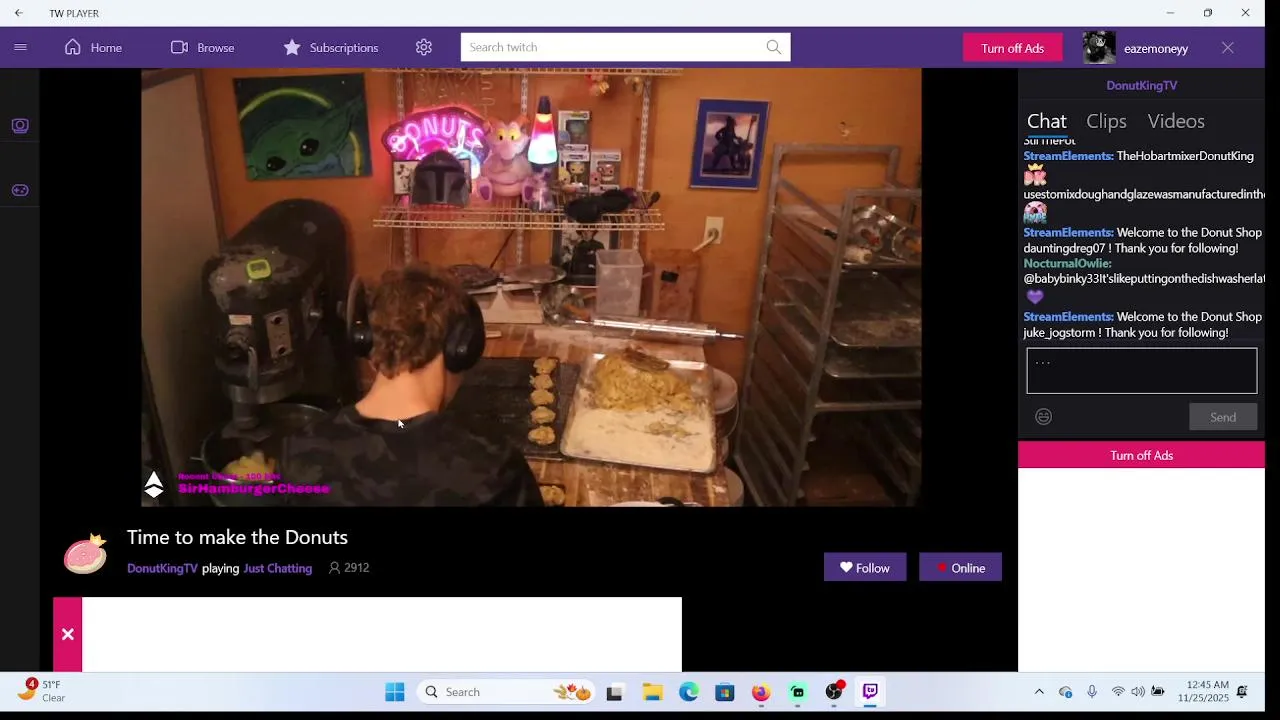Image resolution: width=1280 pixels, height=720 pixels.
Task: Click the DonutKingTV channel link
Action: tap(162, 568)
